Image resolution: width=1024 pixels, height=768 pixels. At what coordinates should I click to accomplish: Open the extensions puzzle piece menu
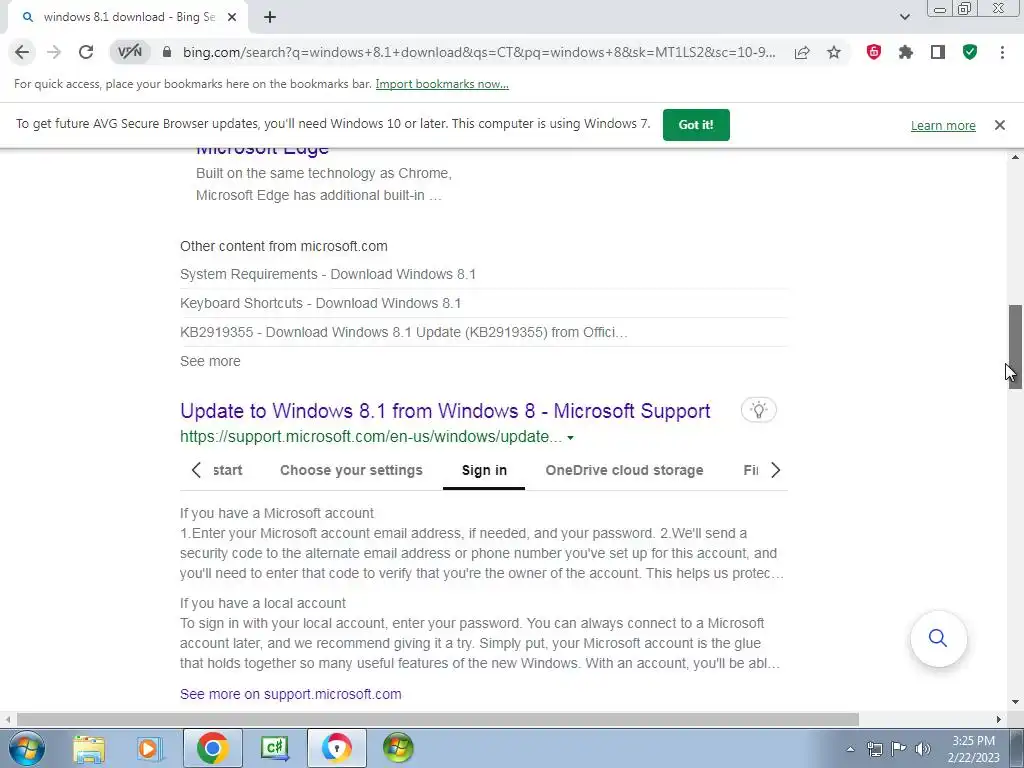click(x=906, y=52)
